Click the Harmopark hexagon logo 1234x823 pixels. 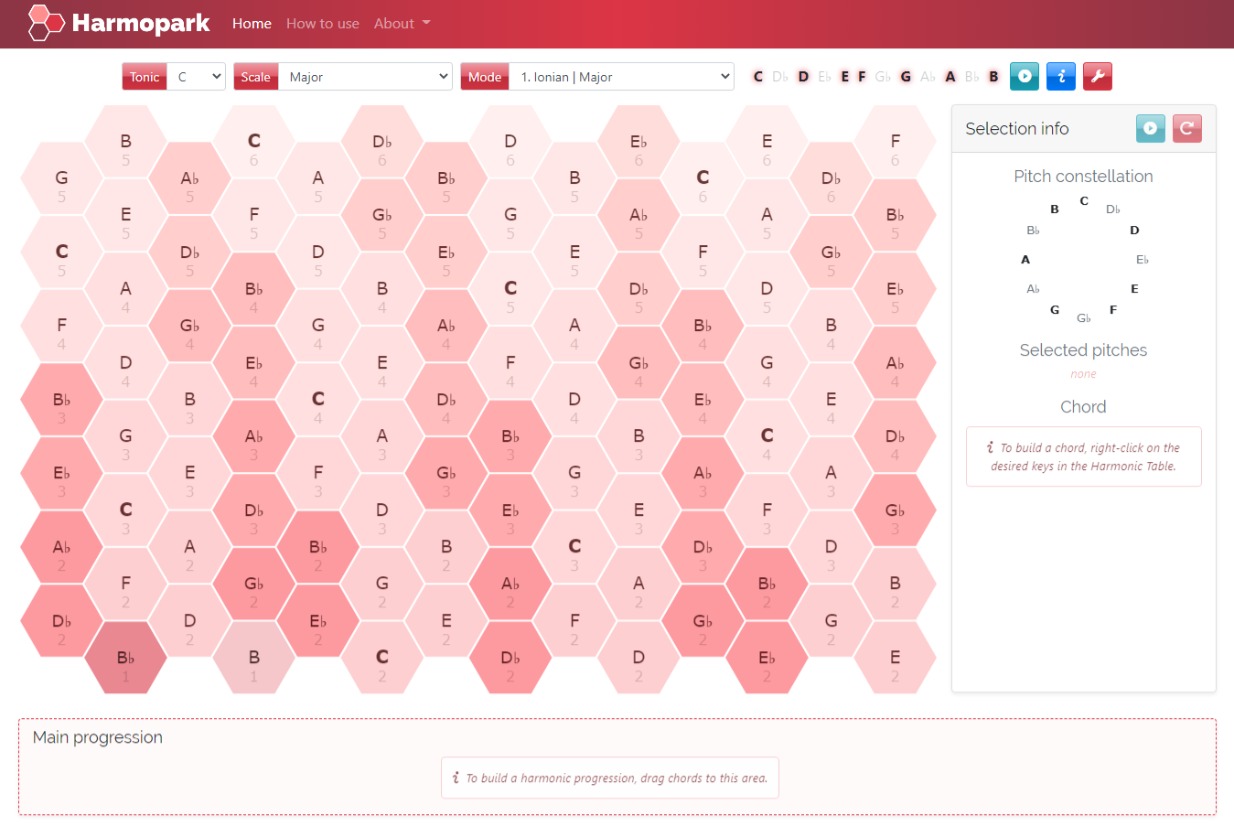46,23
